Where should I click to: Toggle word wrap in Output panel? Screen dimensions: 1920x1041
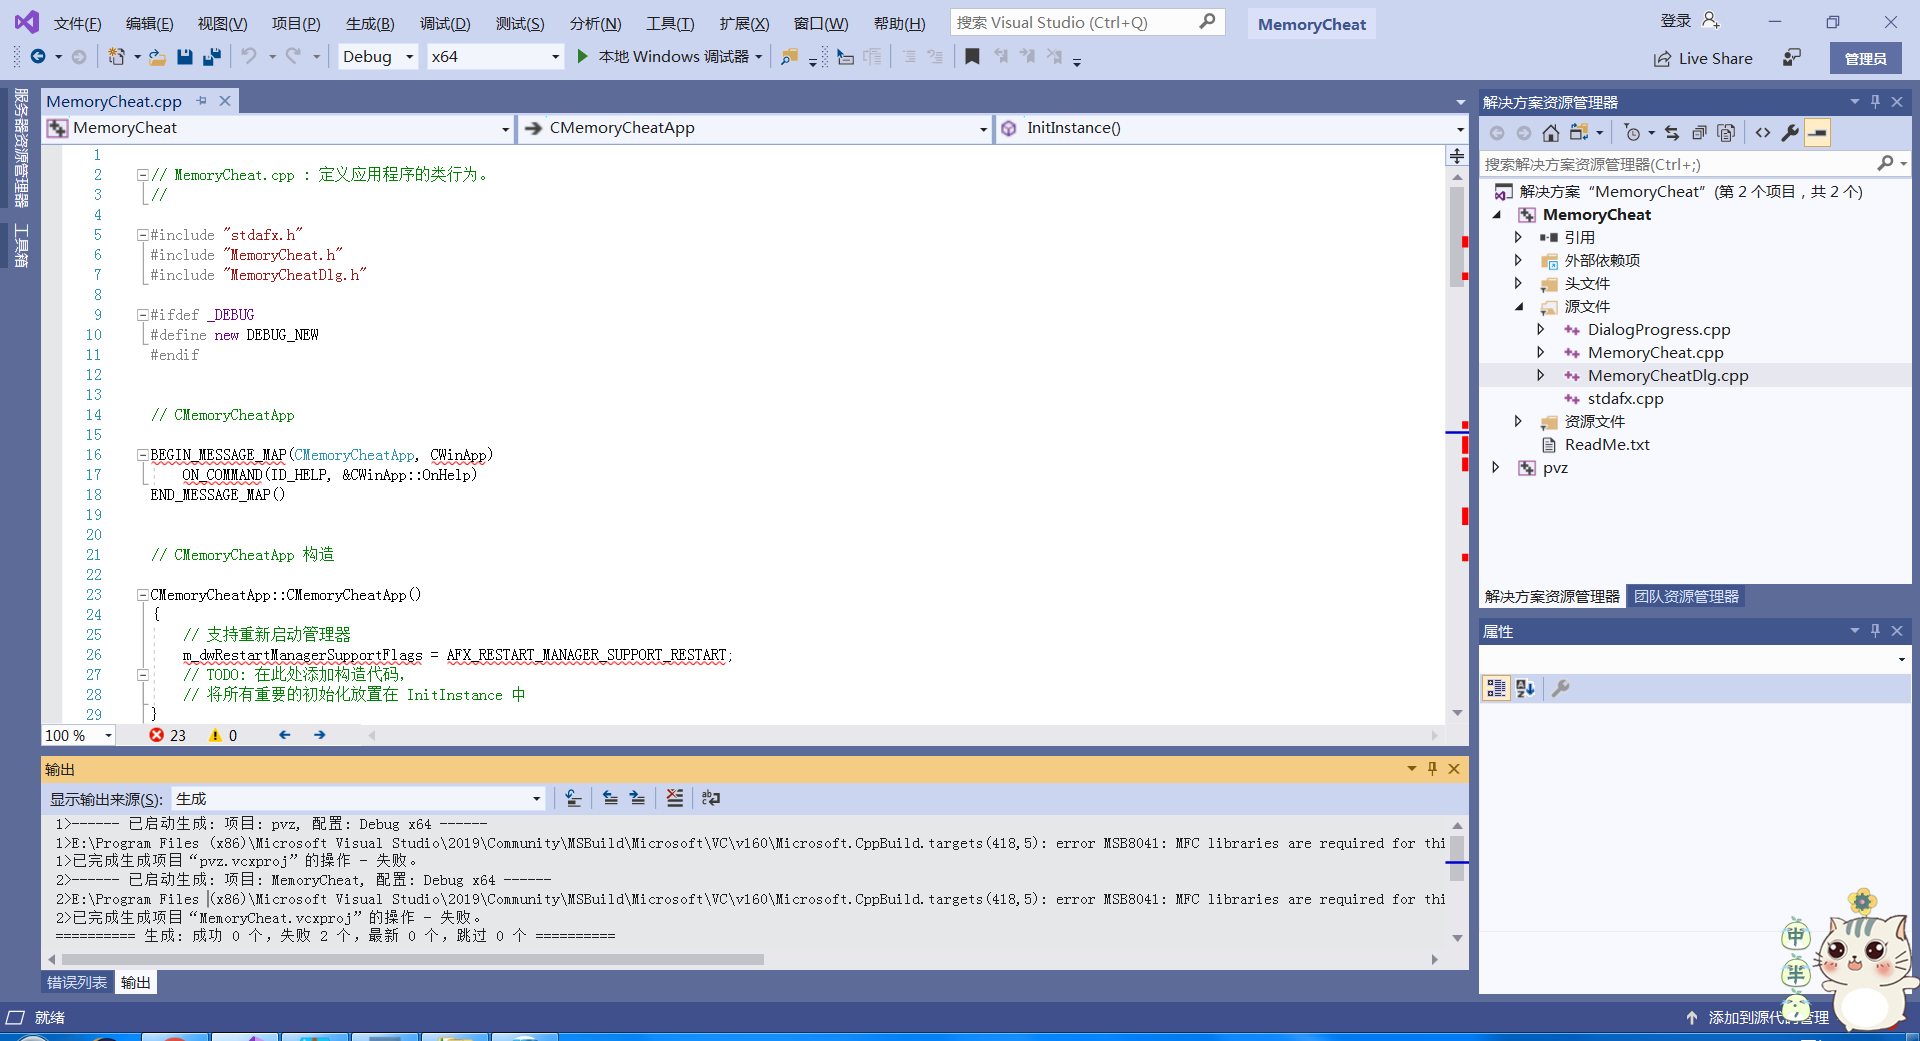tap(711, 798)
